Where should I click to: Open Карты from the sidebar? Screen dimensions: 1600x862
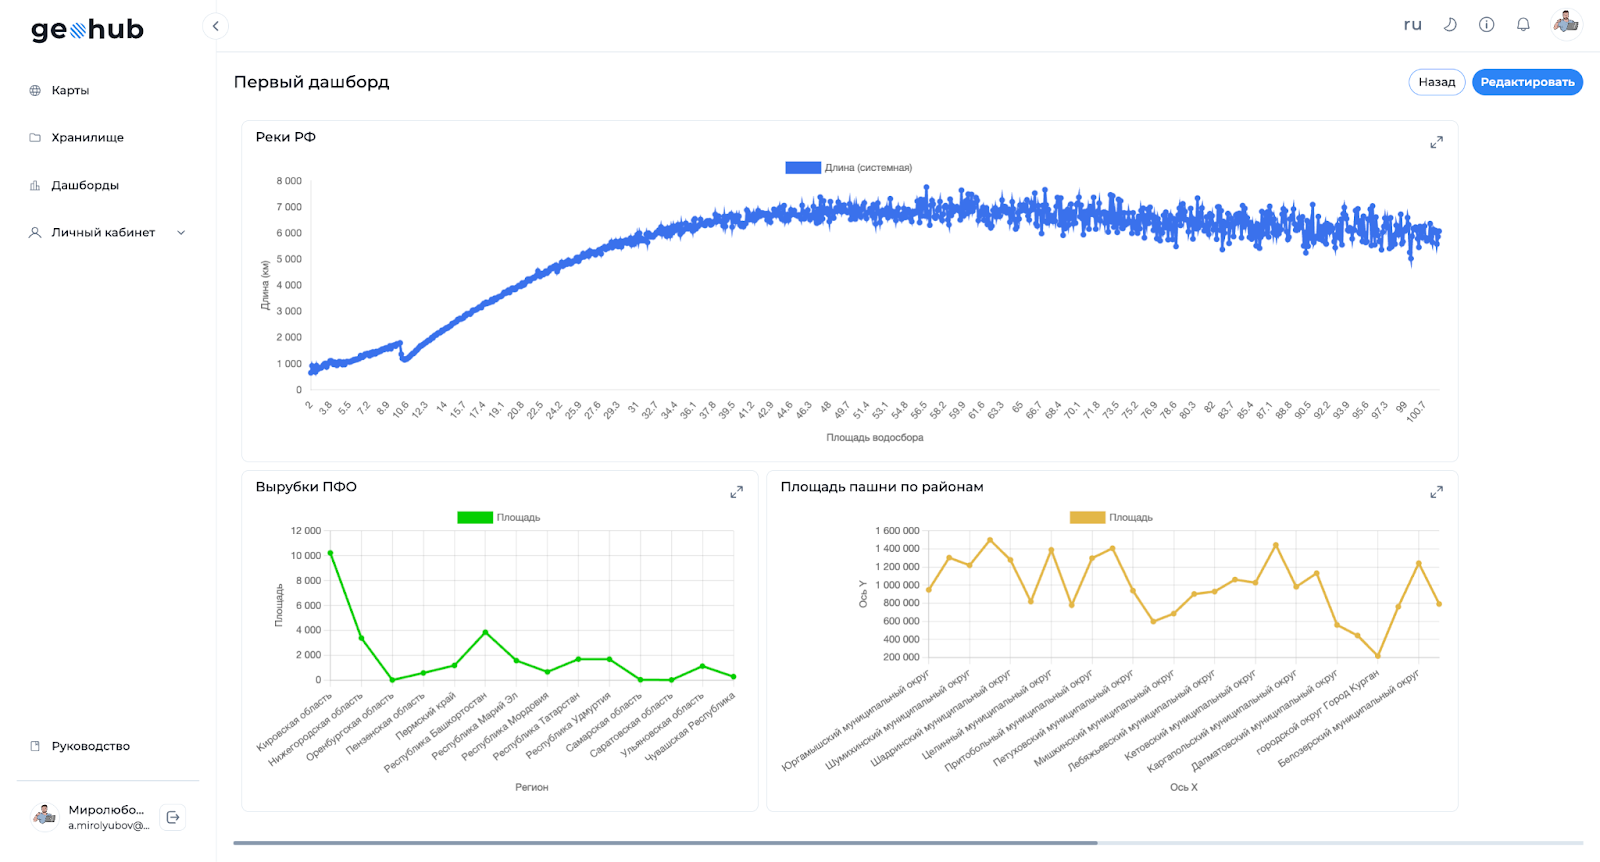[x=70, y=90]
